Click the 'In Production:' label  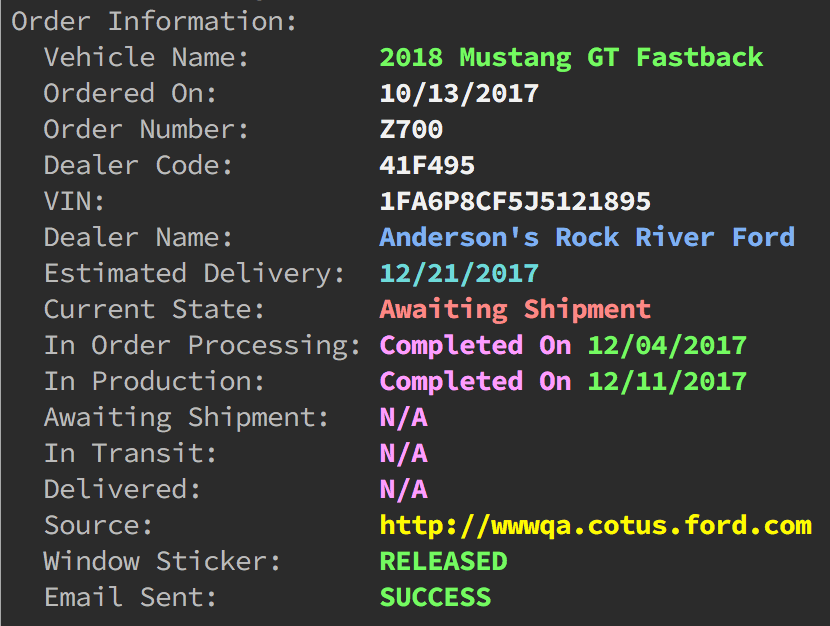click(x=154, y=381)
